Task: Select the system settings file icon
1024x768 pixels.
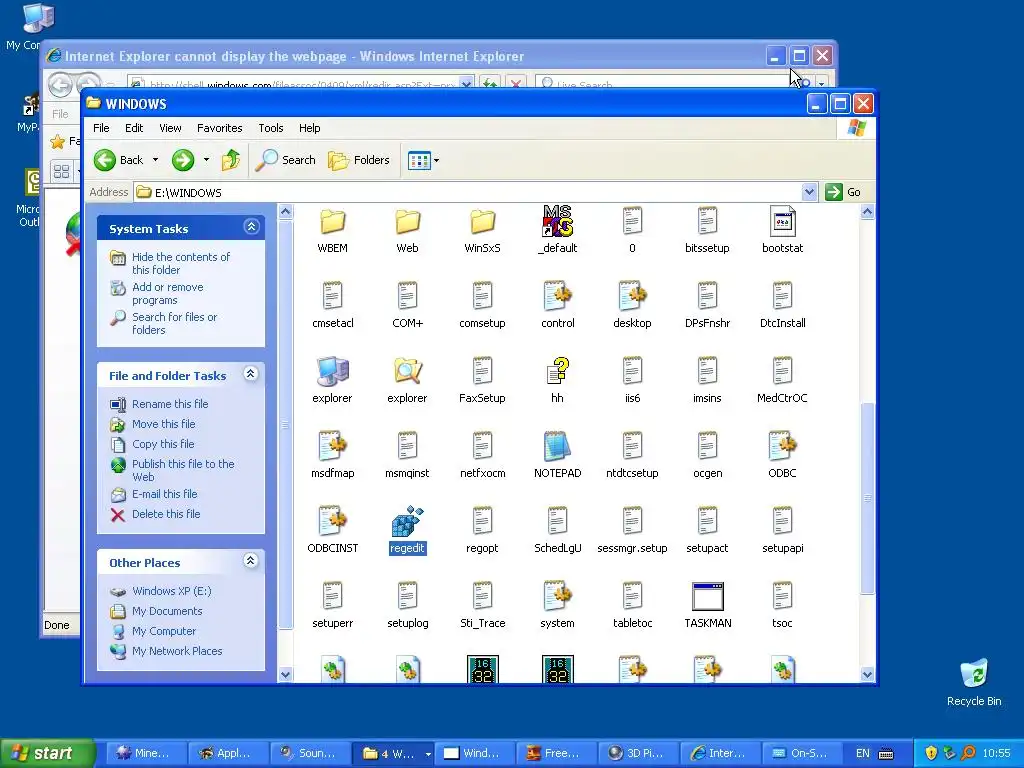Action: point(557,596)
